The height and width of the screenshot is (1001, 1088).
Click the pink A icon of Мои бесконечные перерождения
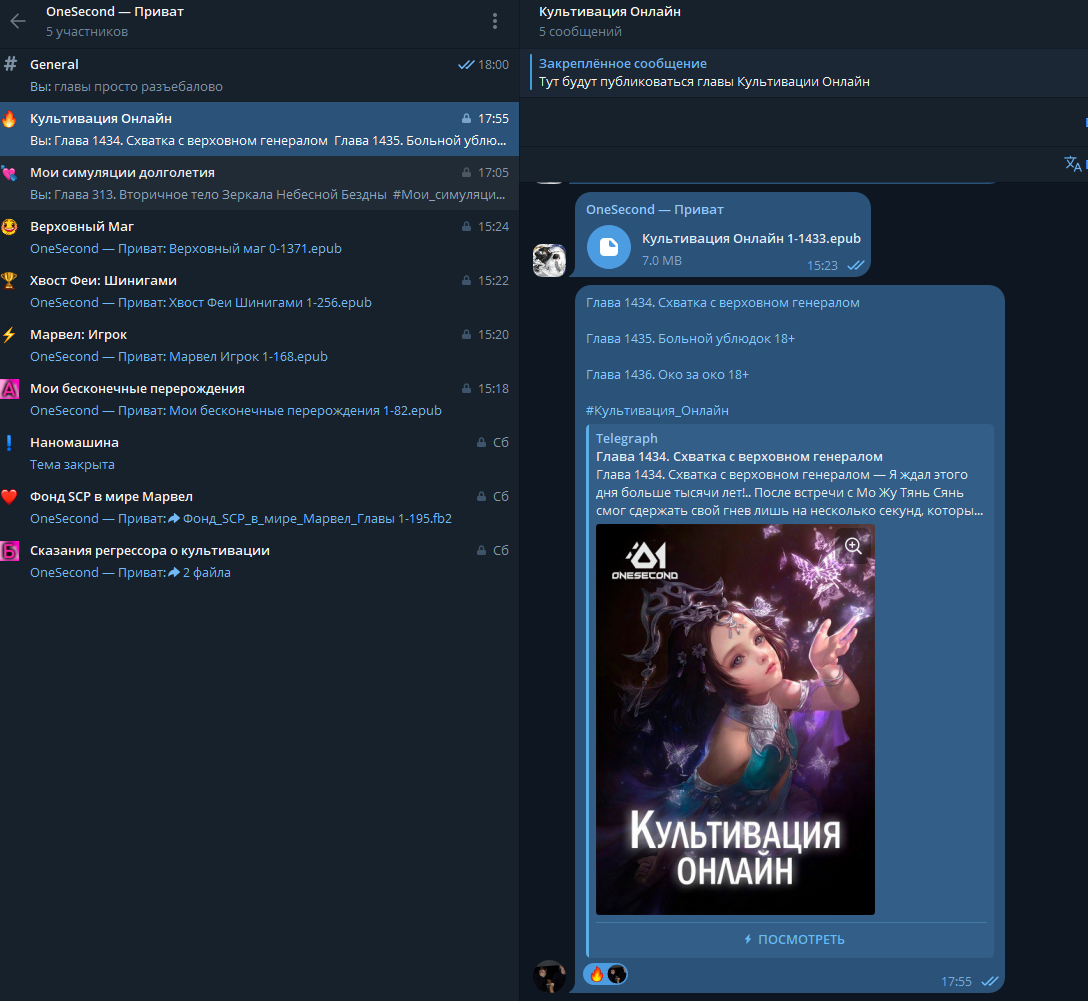coord(9,388)
